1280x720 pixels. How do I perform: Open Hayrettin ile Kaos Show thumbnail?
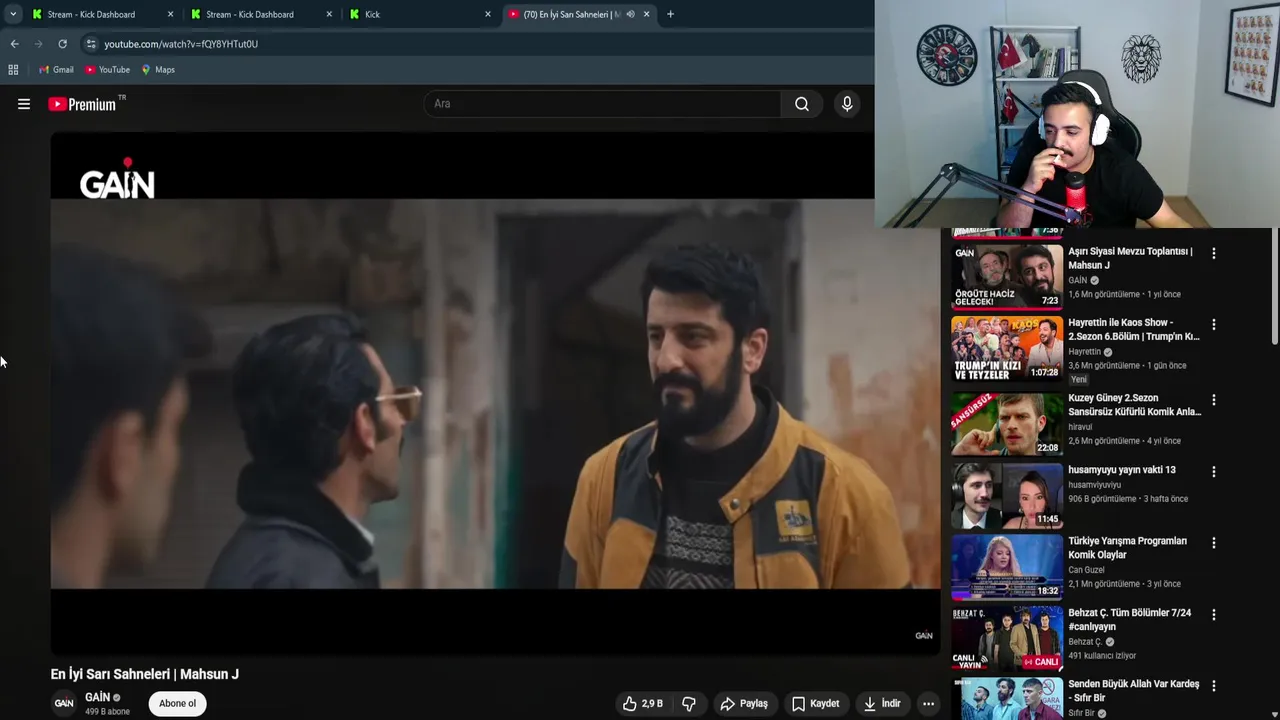coord(1007,348)
